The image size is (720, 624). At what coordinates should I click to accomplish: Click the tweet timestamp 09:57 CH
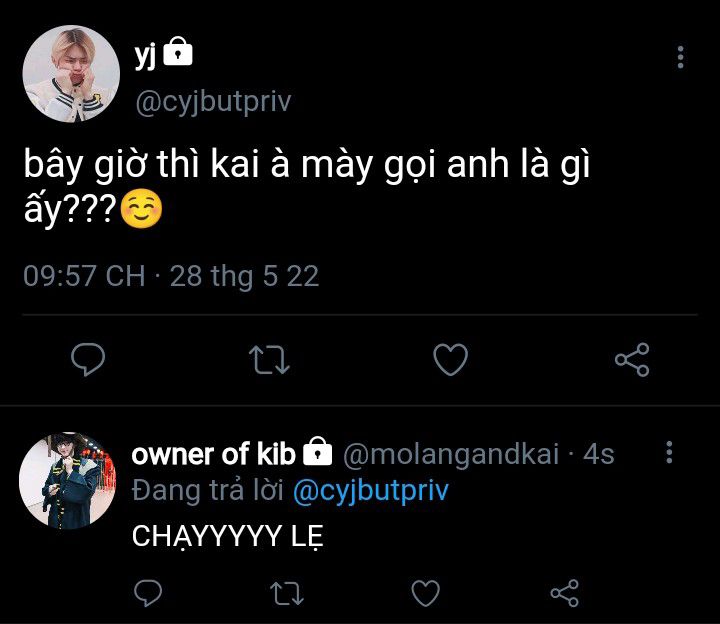click(84, 276)
